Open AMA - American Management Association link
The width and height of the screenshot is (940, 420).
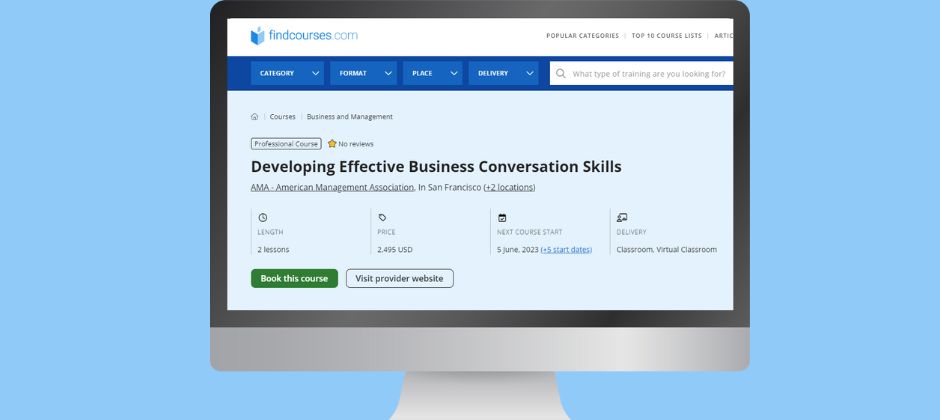pos(332,187)
